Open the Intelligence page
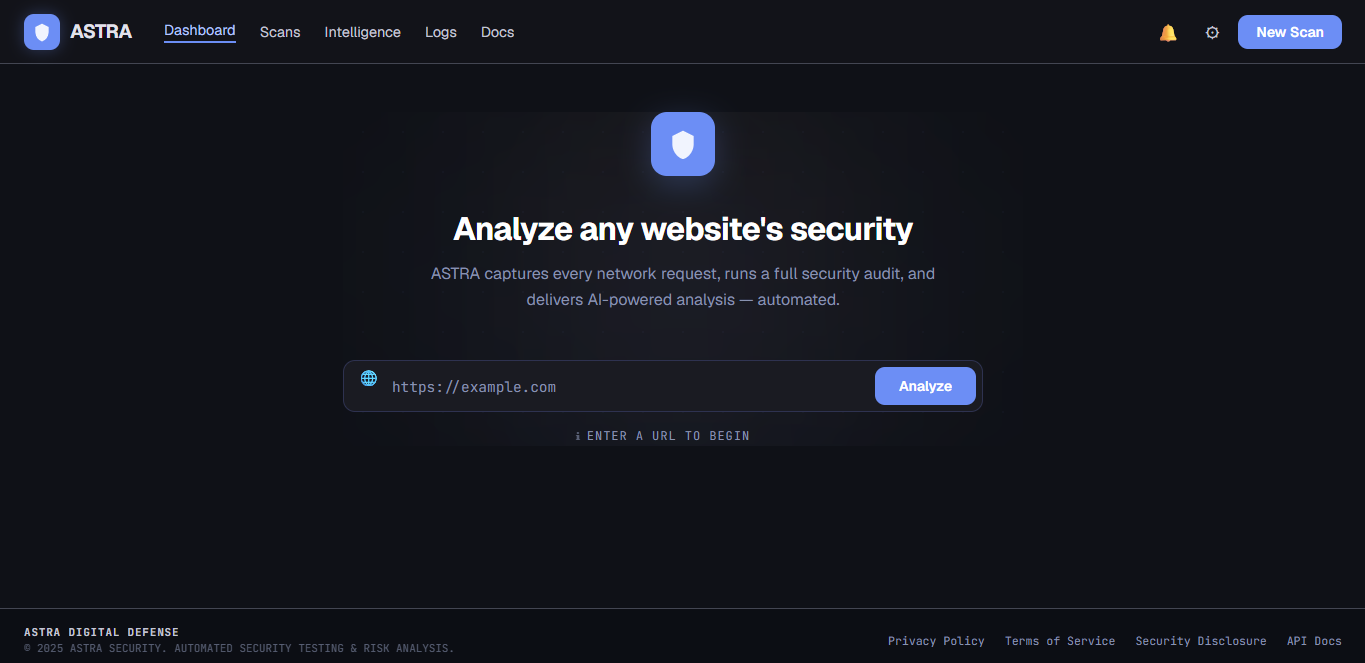The height and width of the screenshot is (663, 1365). pos(362,32)
